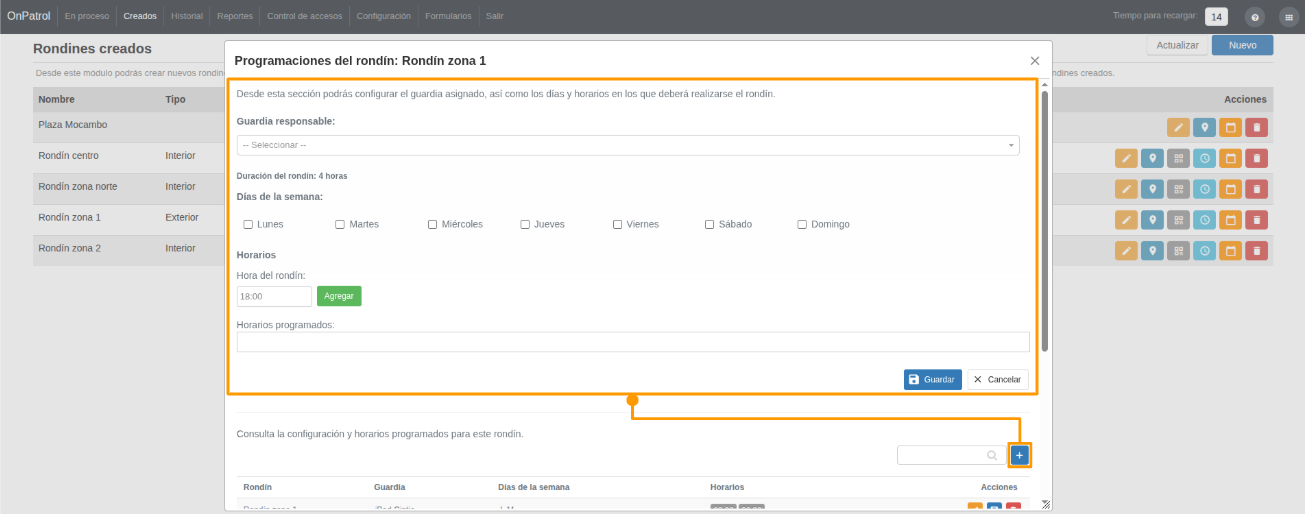Open clock icon for Rondín zona norte
The height and width of the screenshot is (514, 1305).
pos(1204,189)
